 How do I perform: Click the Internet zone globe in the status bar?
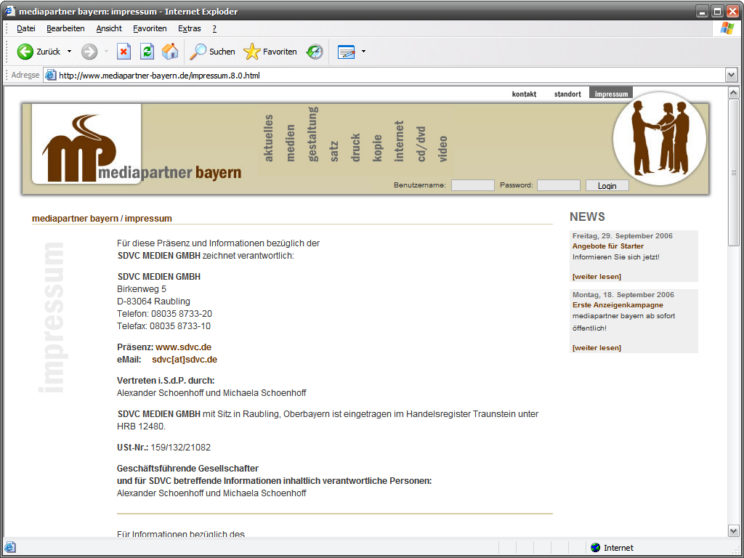[x=595, y=548]
